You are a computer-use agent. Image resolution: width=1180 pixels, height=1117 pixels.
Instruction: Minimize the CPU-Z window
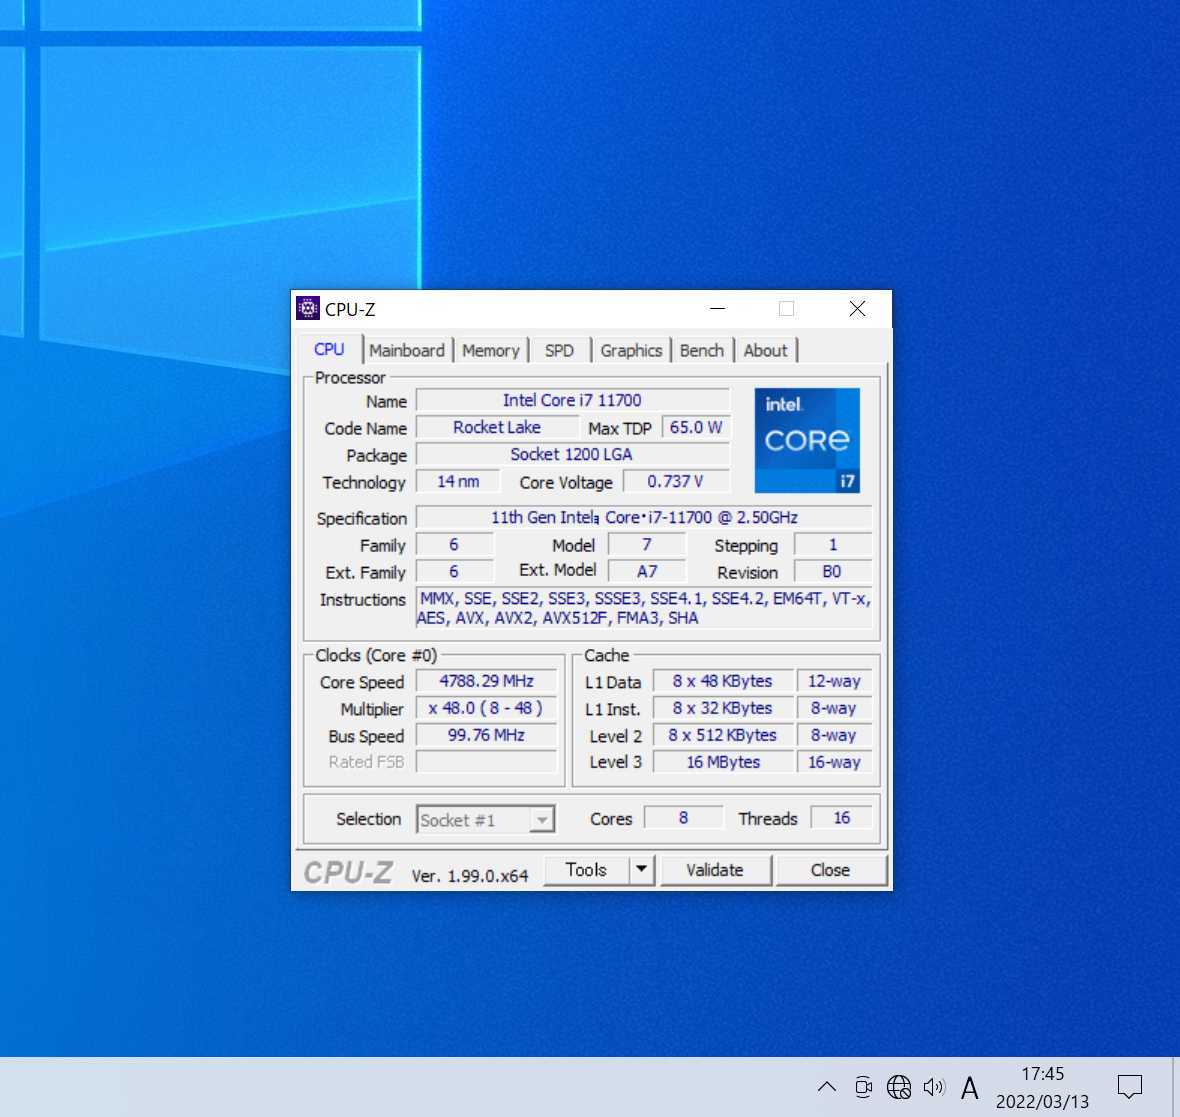click(x=718, y=309)
